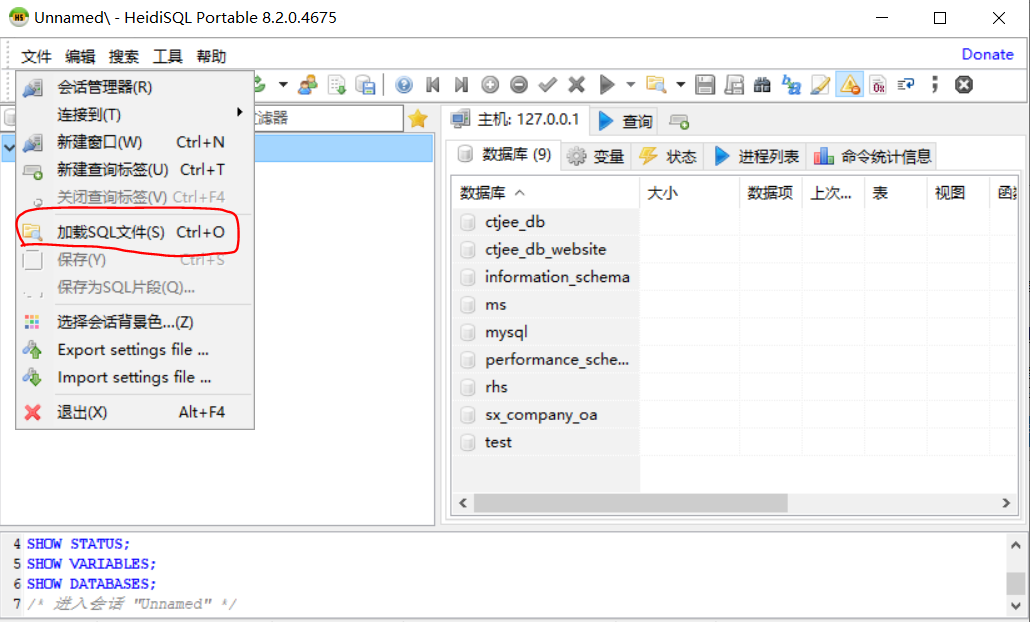1030x622 pixels.
Task: Jump to last row toolbar icon
Action: tap(461, 85)
